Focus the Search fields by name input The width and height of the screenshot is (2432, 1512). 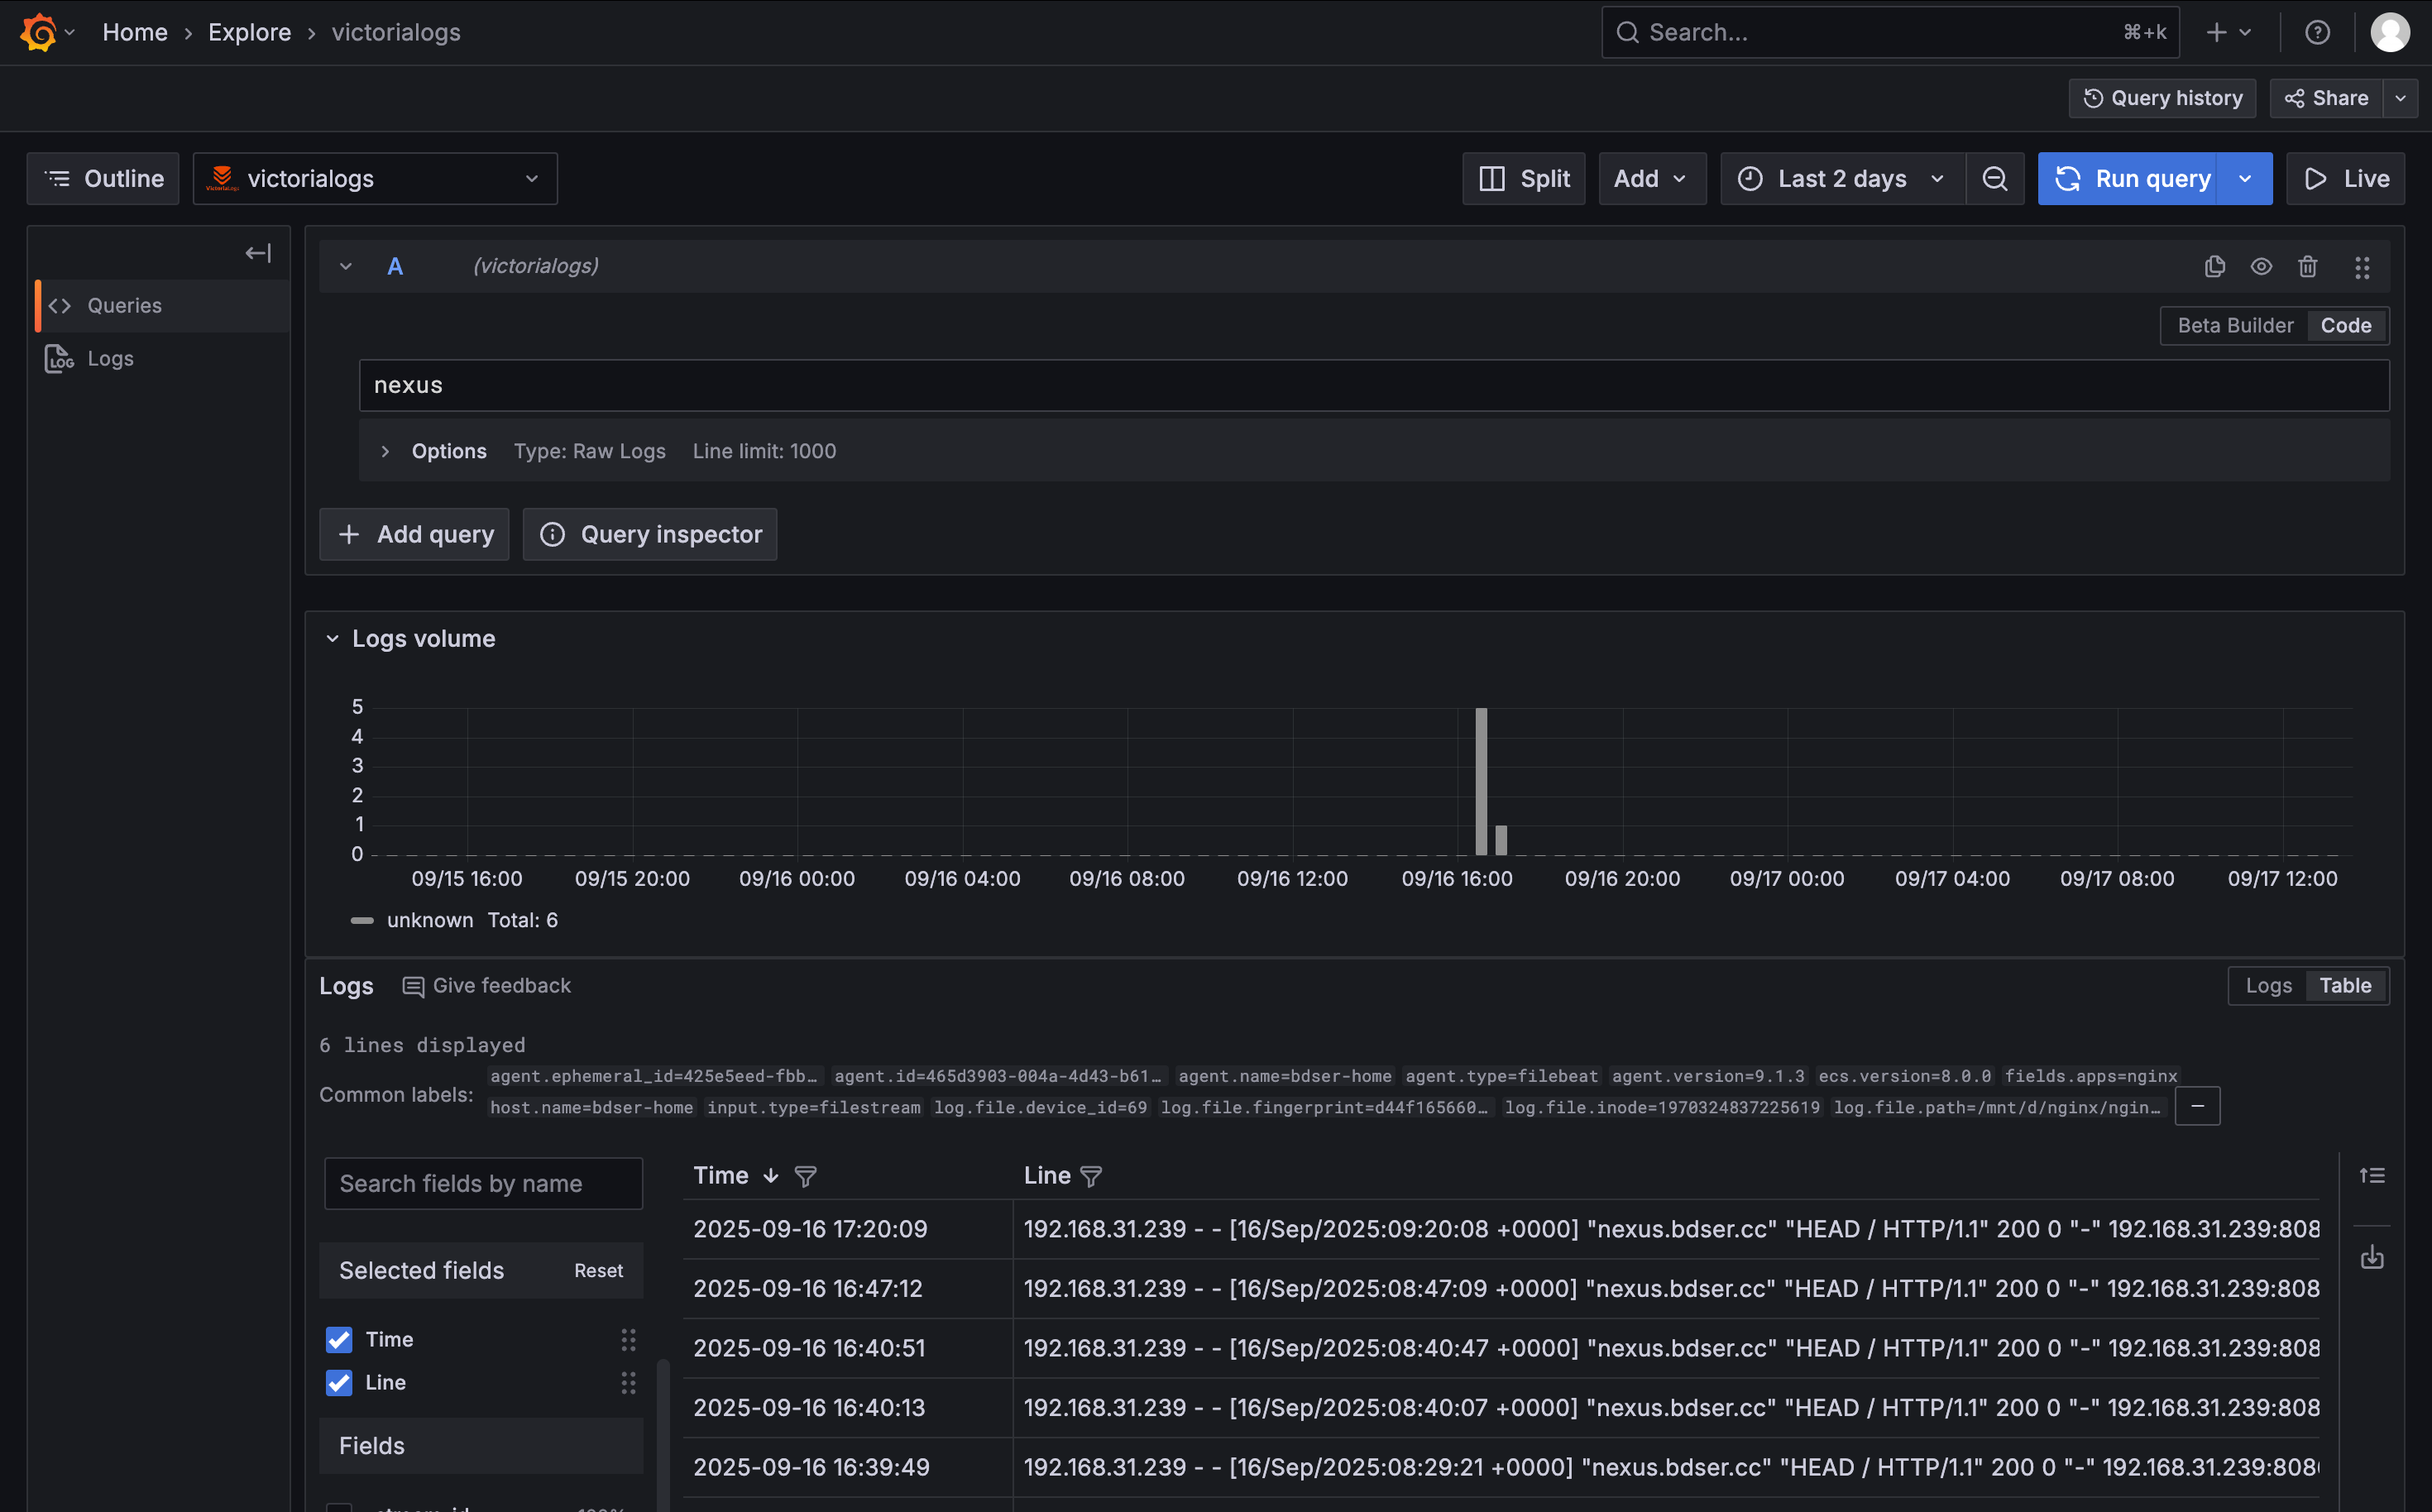[x=483, y=1184]
